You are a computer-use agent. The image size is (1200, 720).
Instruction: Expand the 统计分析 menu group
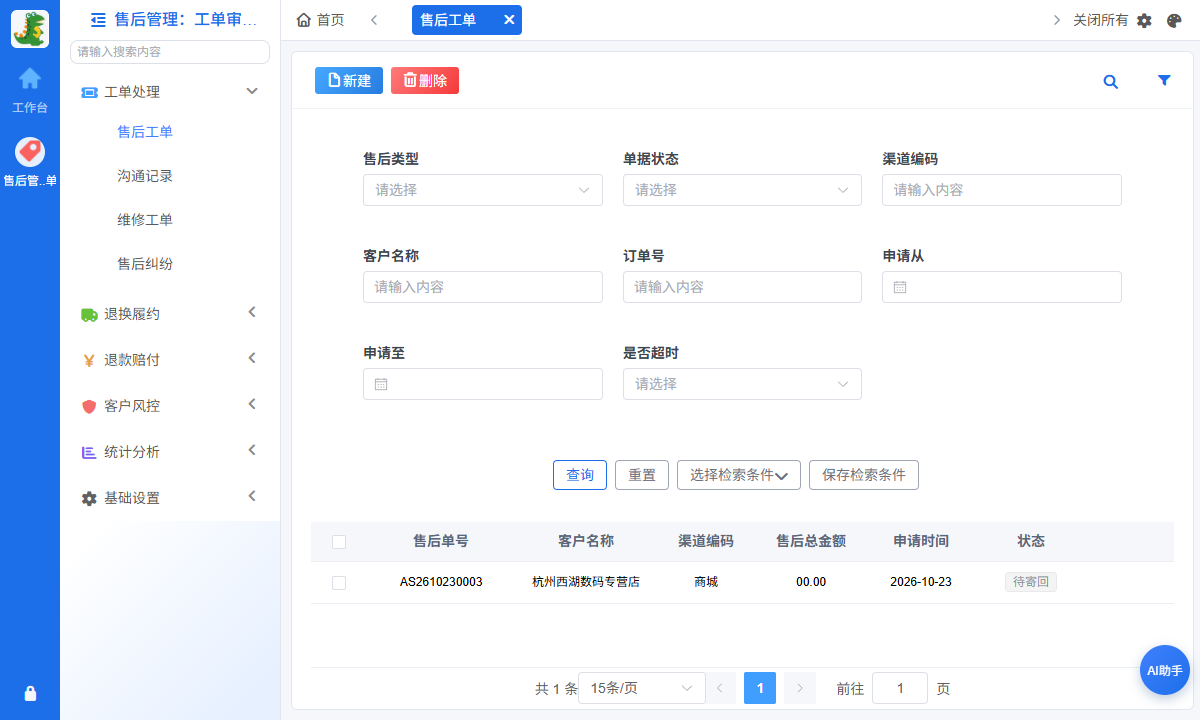pos(170,452)
